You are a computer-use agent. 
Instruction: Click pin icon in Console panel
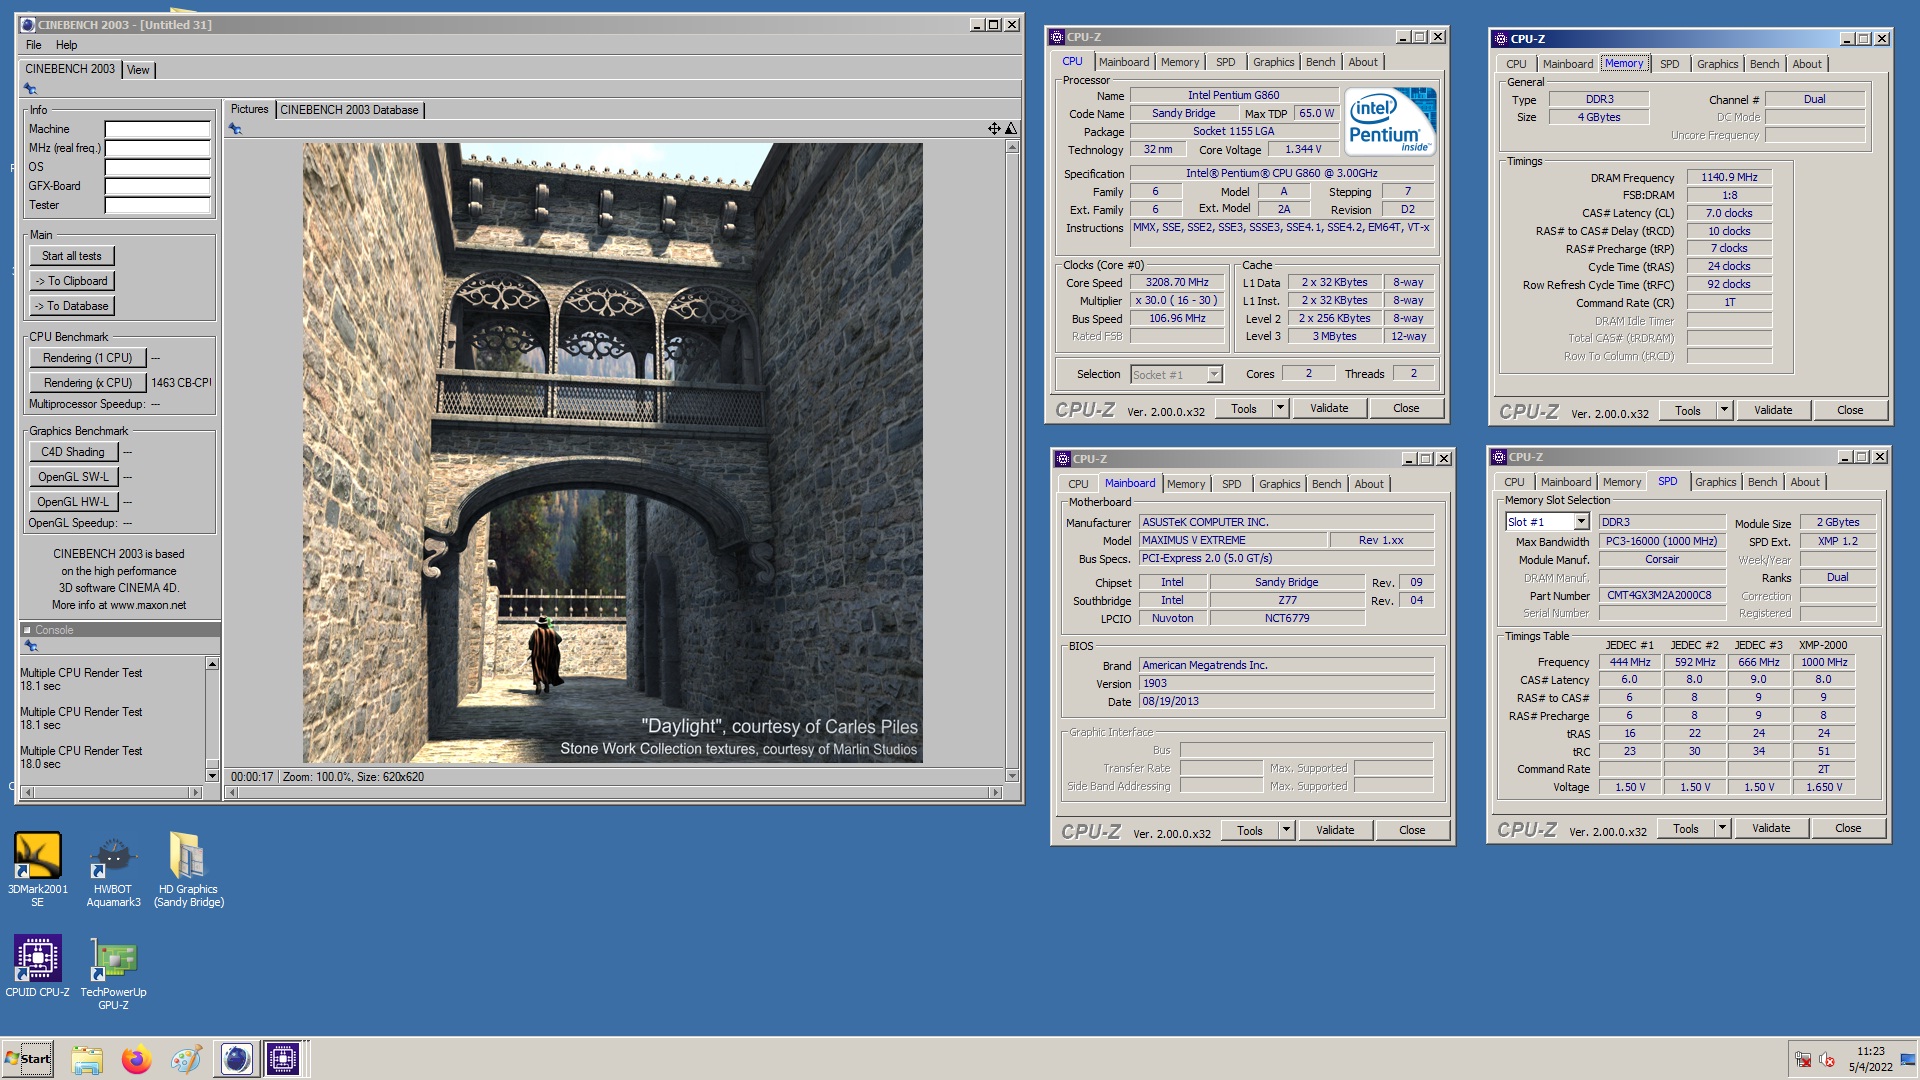click(30, 646)
